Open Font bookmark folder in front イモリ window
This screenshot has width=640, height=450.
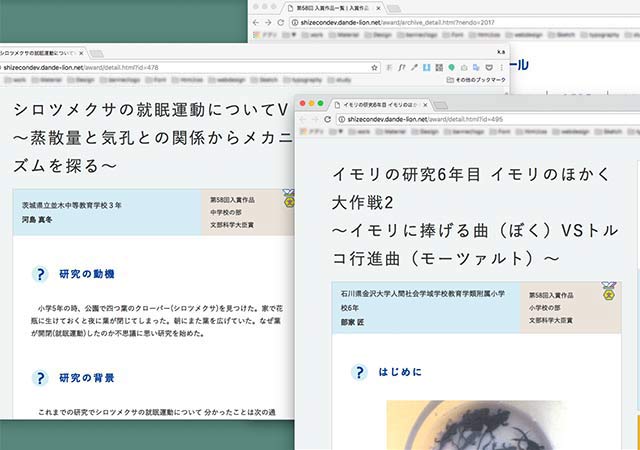point(500,131)
